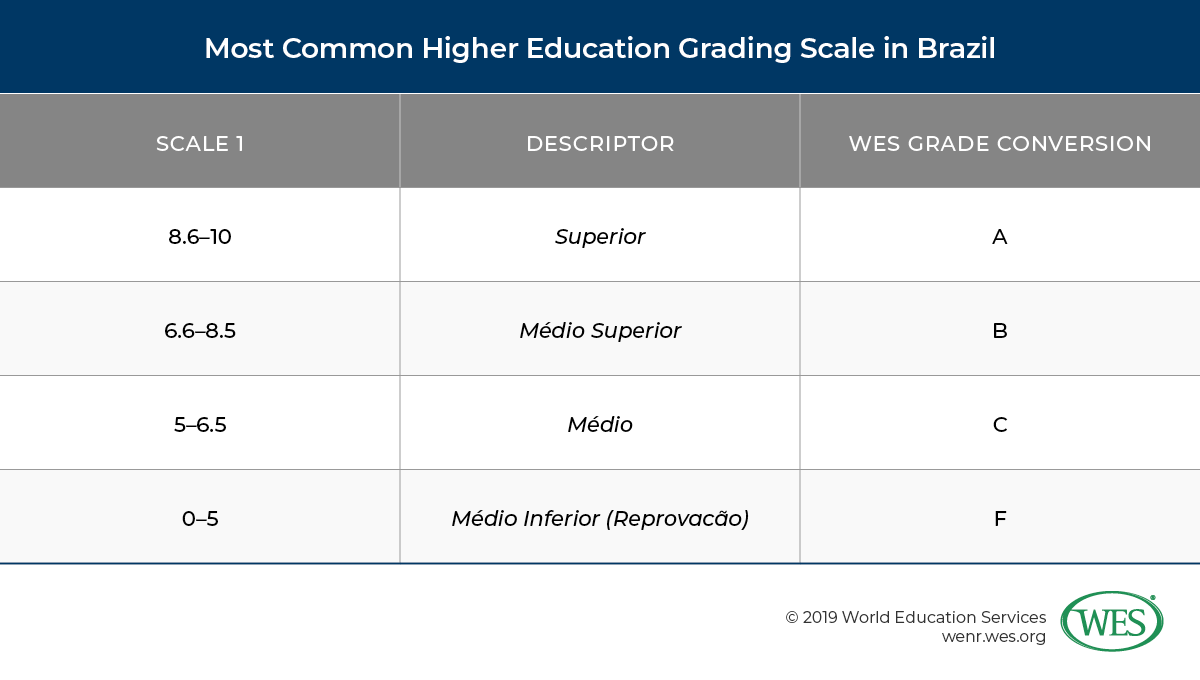Screen dimensions: 1200x680
Task: Click the grade B conversion cell
Action: (x=1000, y=331)
